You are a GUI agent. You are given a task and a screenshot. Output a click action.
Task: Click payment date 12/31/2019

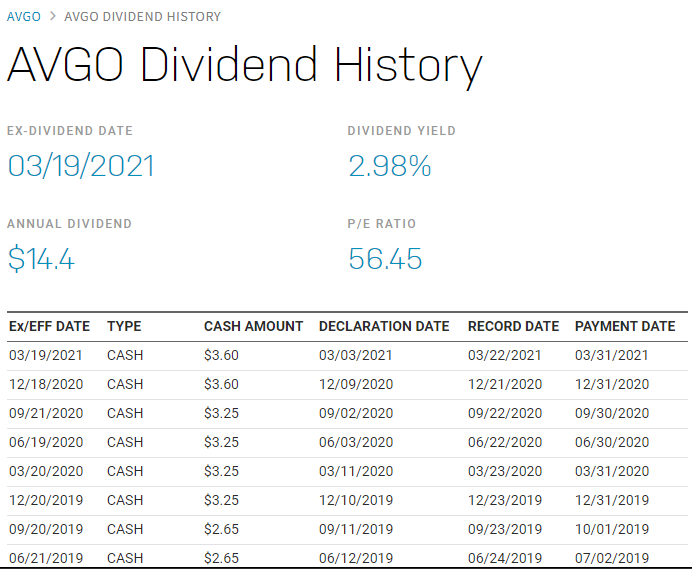tap(612, 500)
